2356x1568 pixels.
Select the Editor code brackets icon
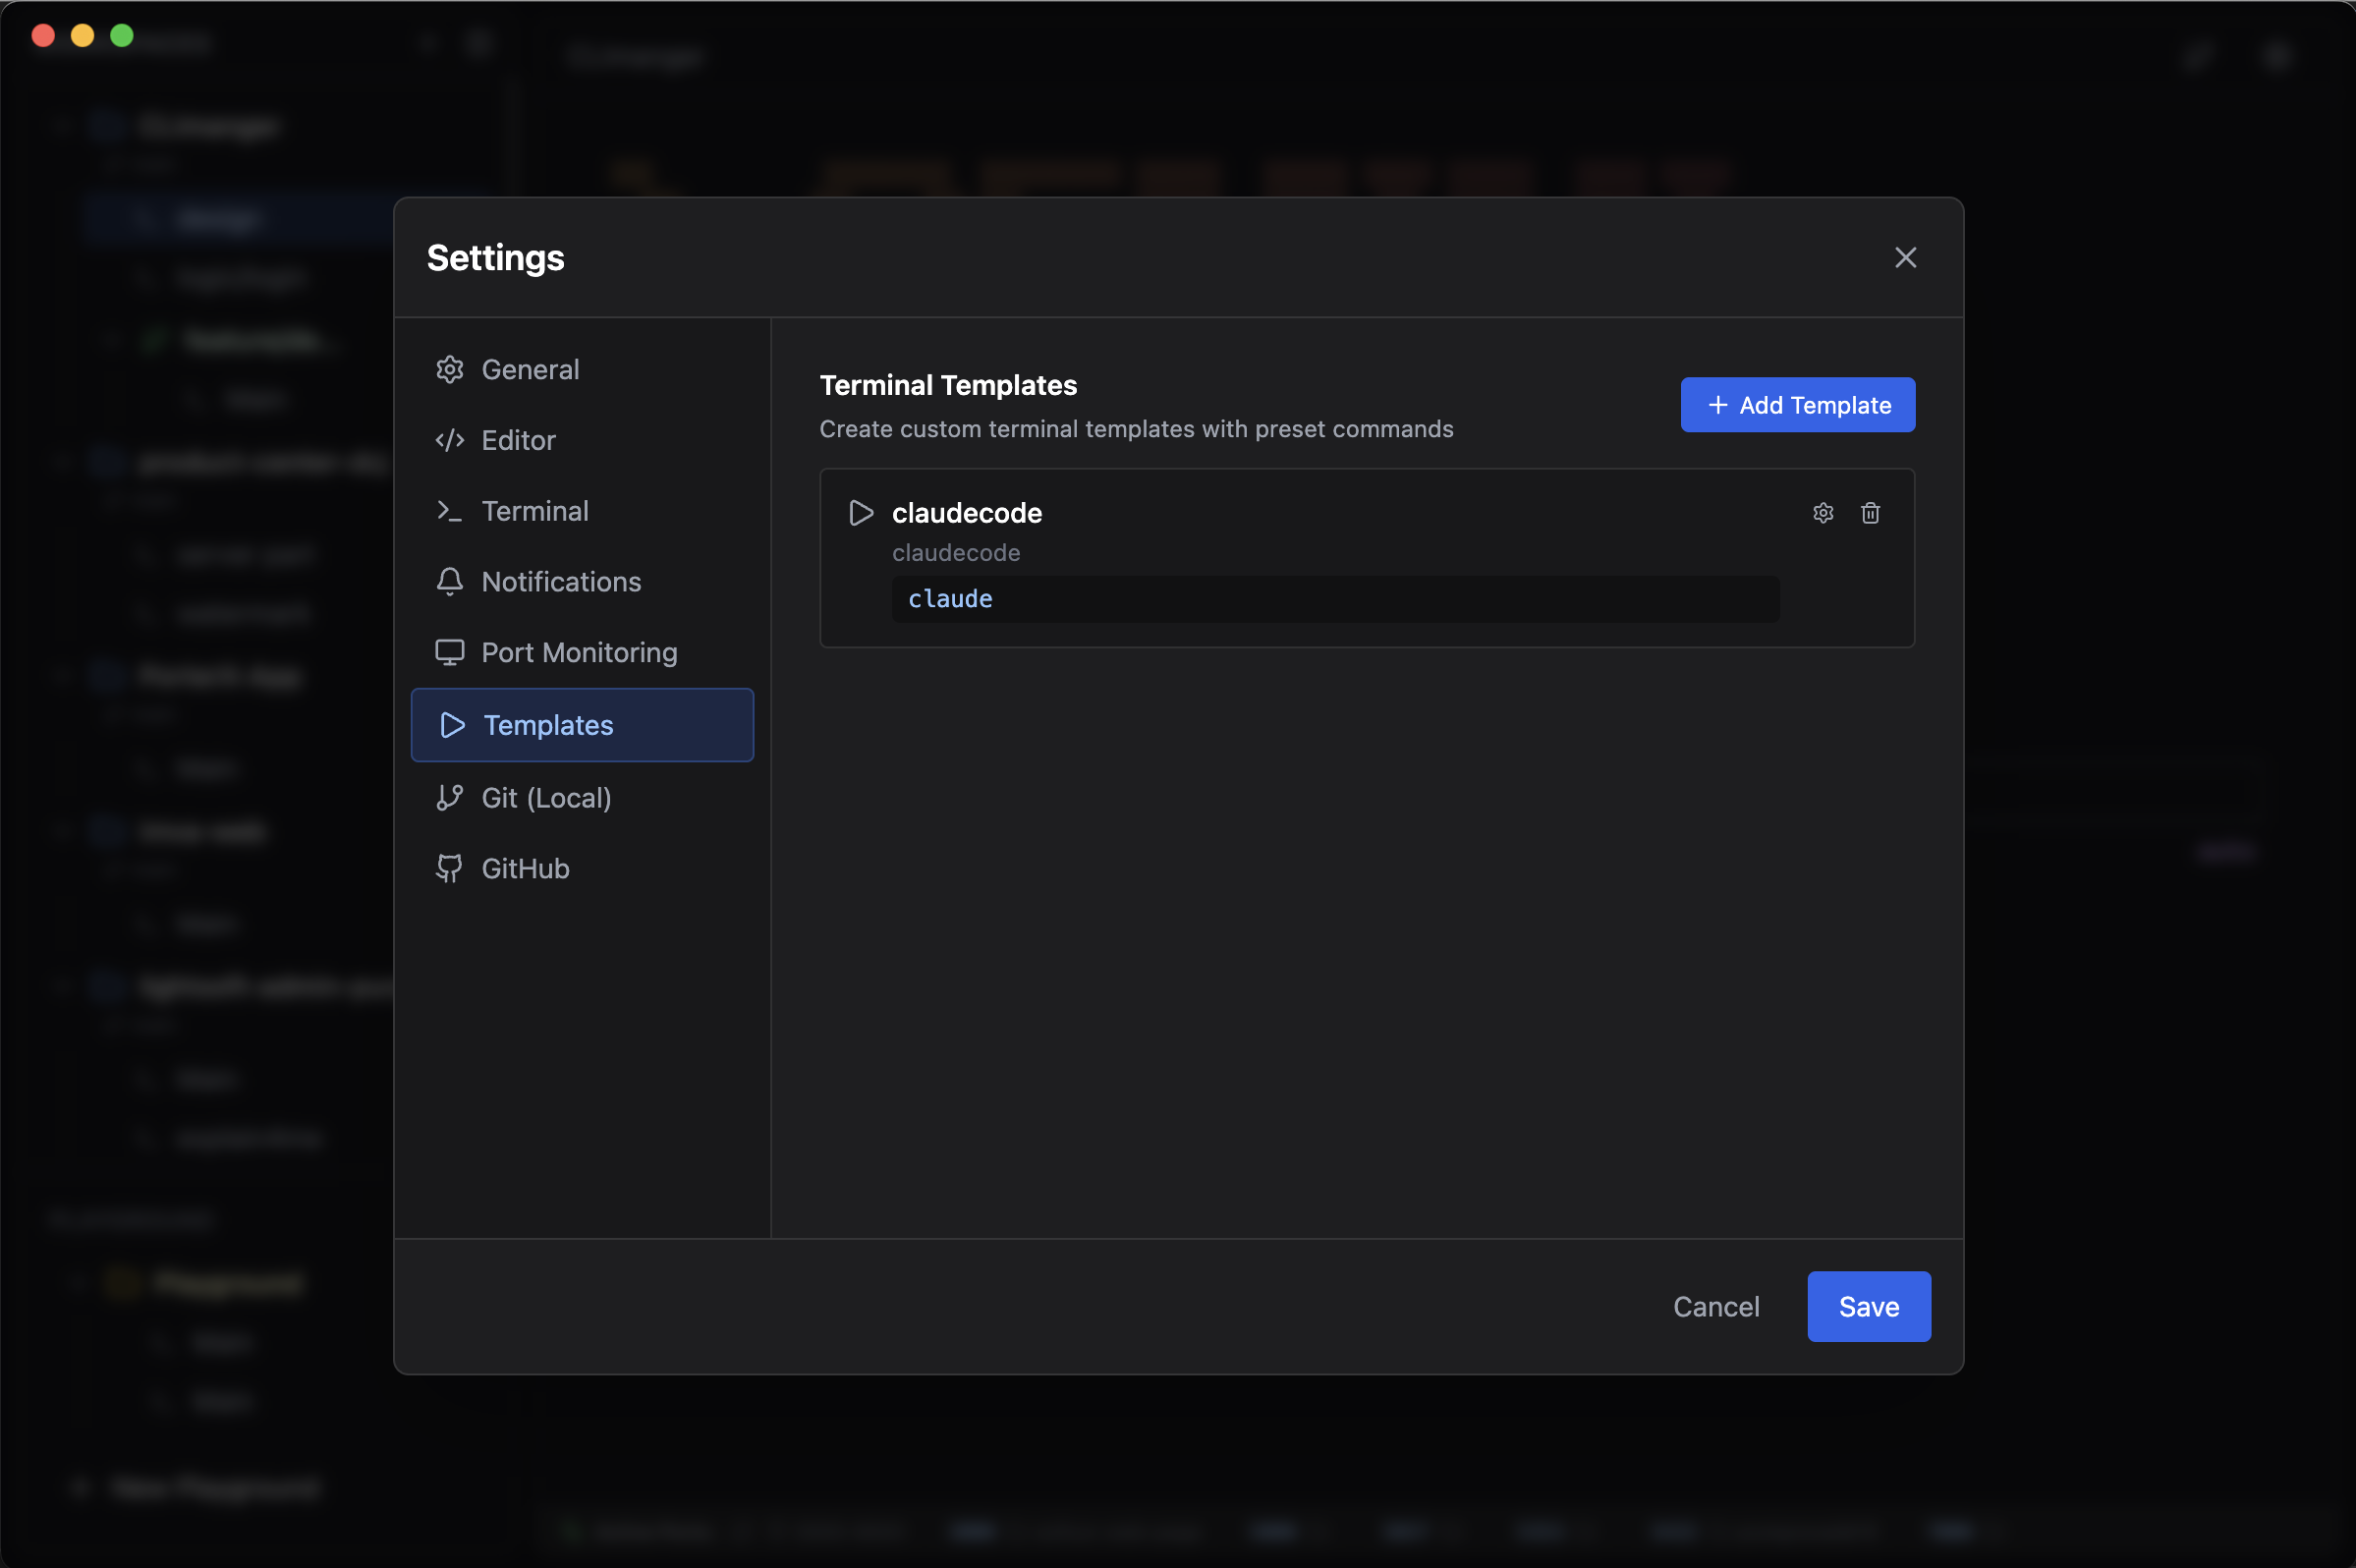[x=449, y=440]
